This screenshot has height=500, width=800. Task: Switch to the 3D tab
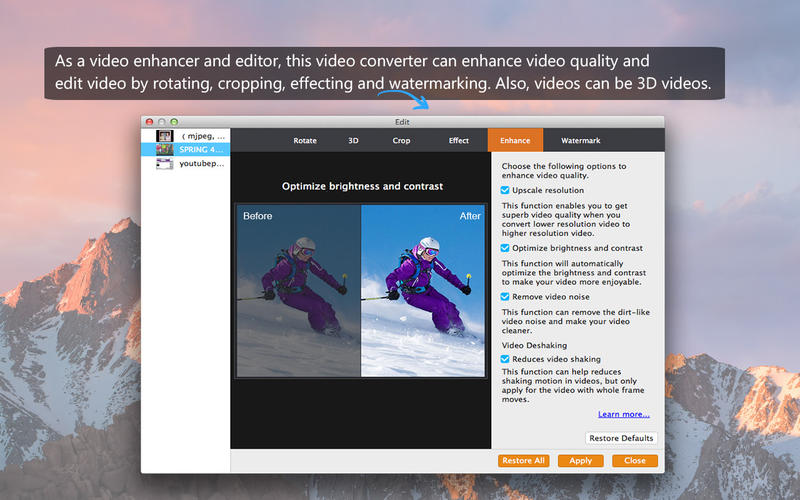point(353,141)
